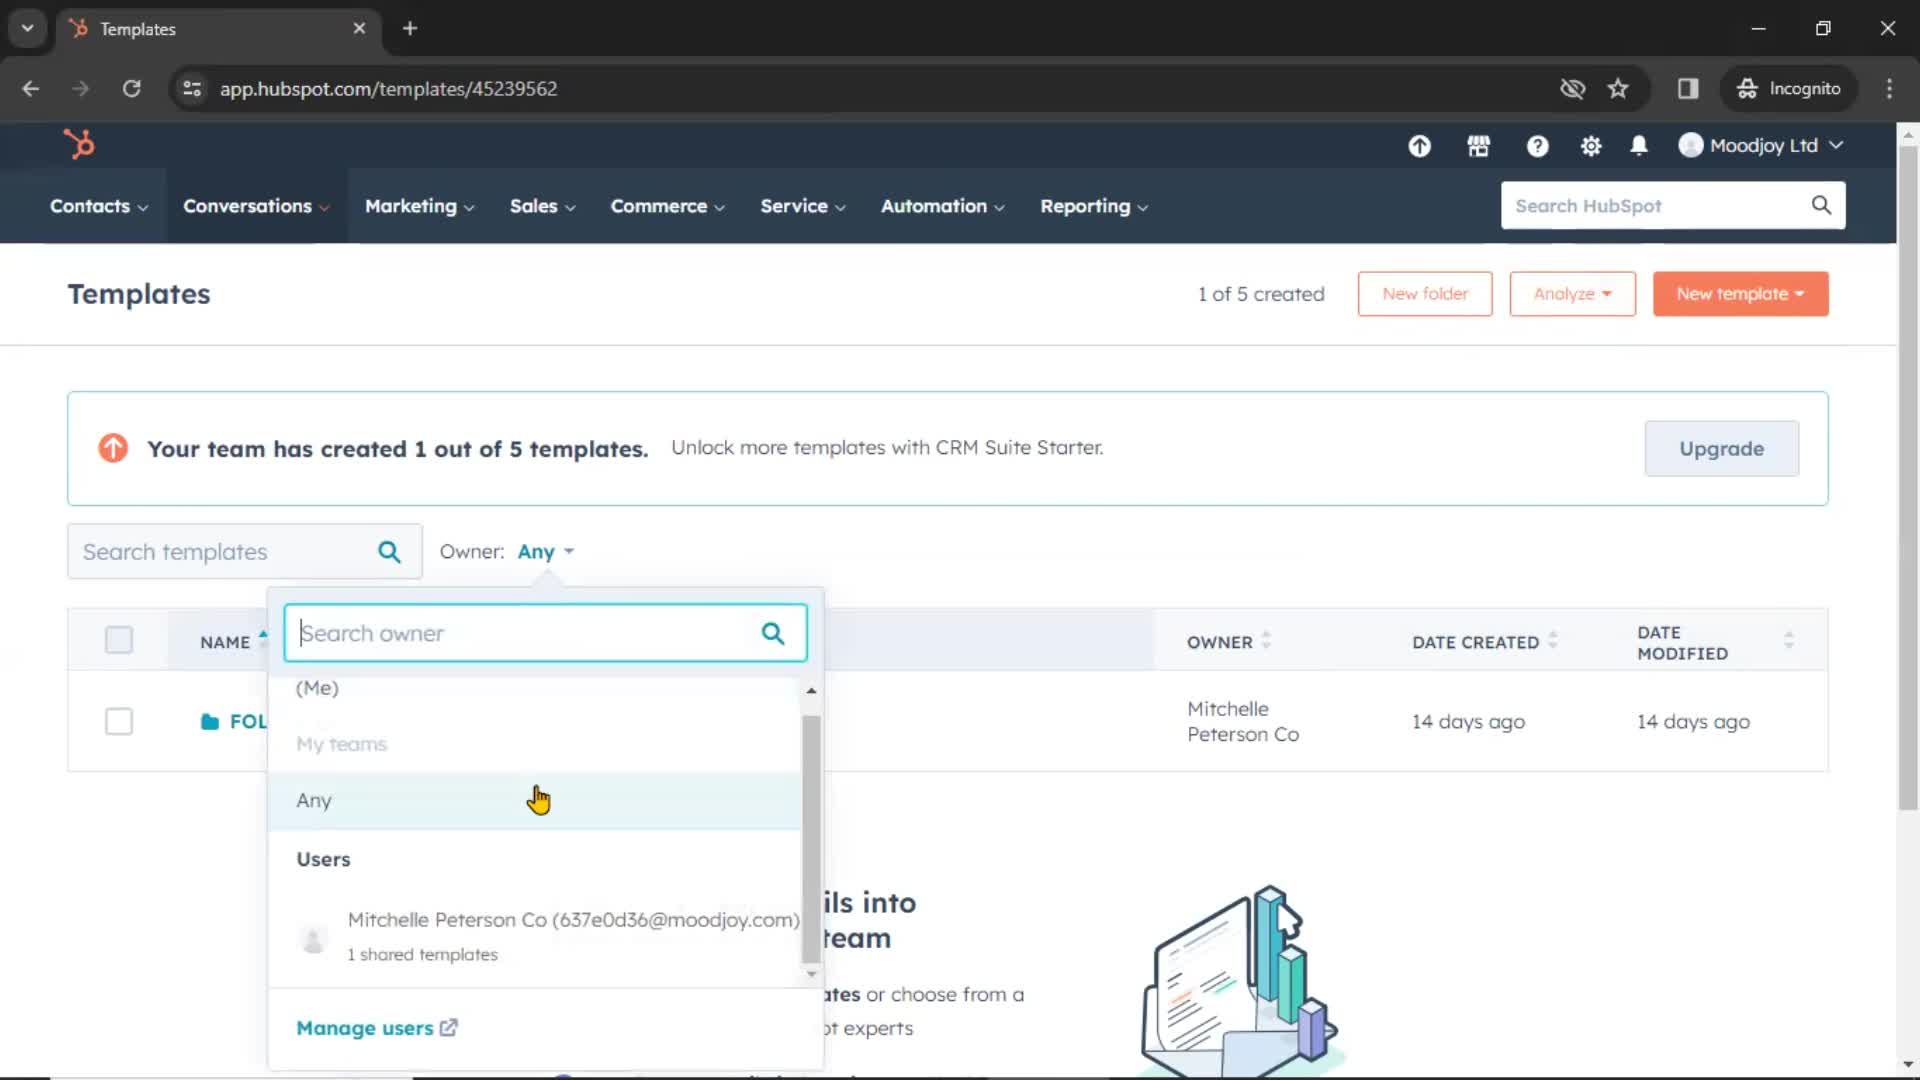Focus the Search HubSpot field
This screenshot has height=1080, width=1920.
point(1672,205)
